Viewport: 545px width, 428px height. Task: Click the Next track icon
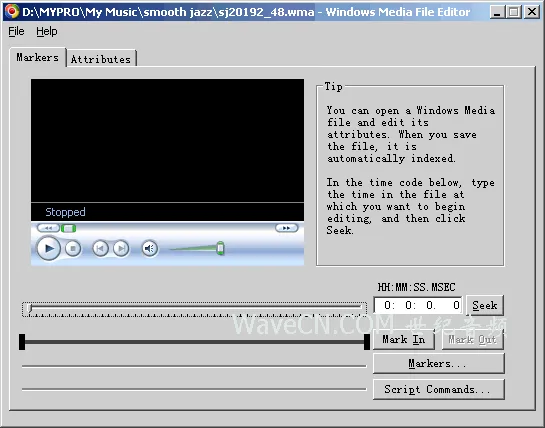coord(121,249)
